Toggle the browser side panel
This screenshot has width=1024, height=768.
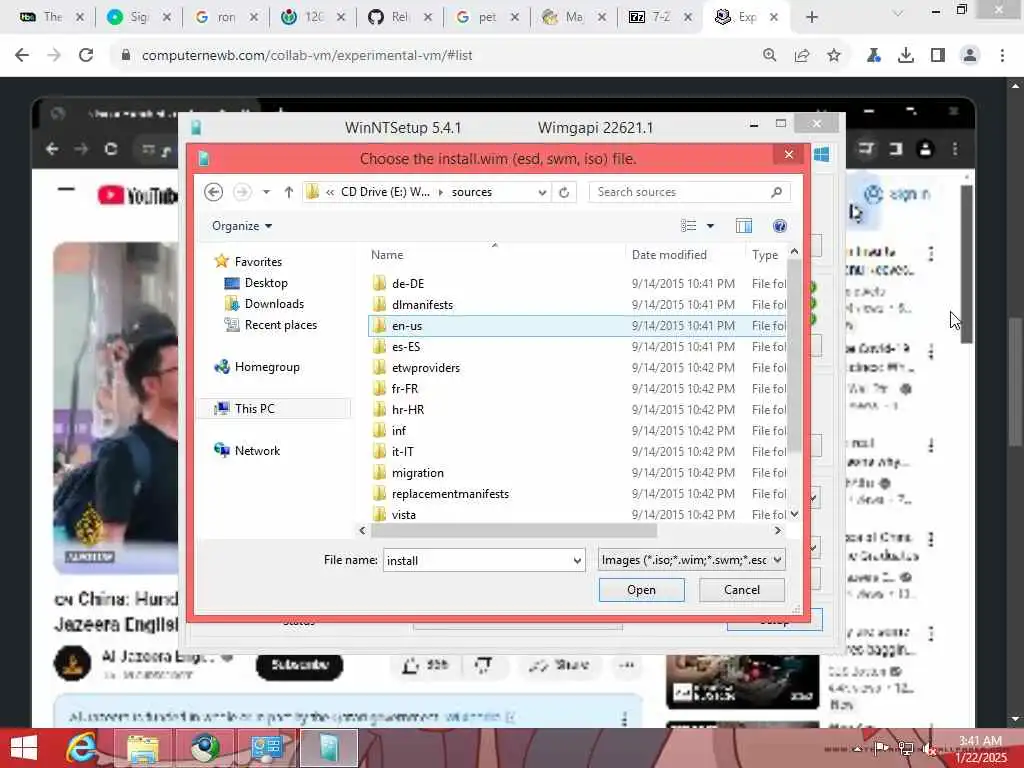click(938, 56)
